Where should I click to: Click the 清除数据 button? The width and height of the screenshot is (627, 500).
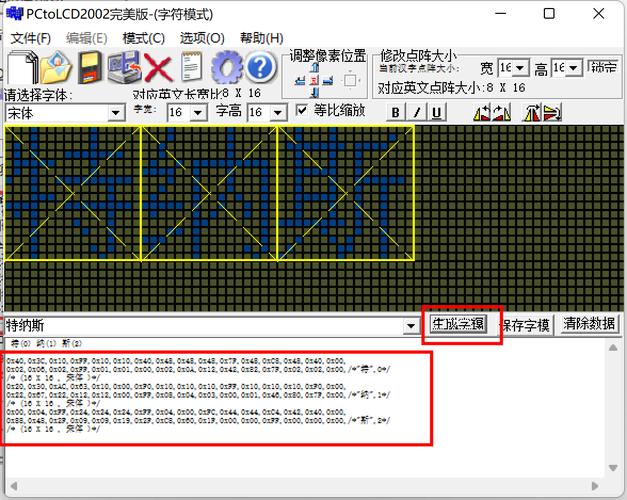coord(589,324)
